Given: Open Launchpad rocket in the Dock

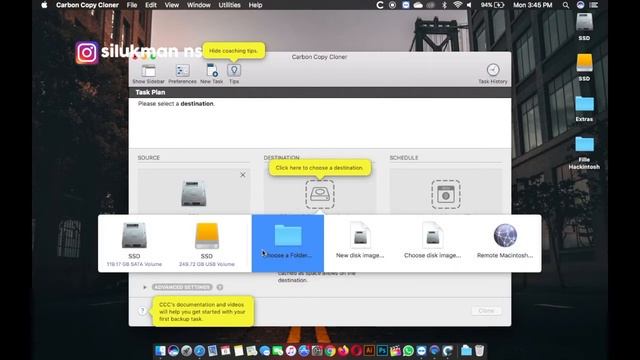Looking at the screenshot, I should [187, 351].
